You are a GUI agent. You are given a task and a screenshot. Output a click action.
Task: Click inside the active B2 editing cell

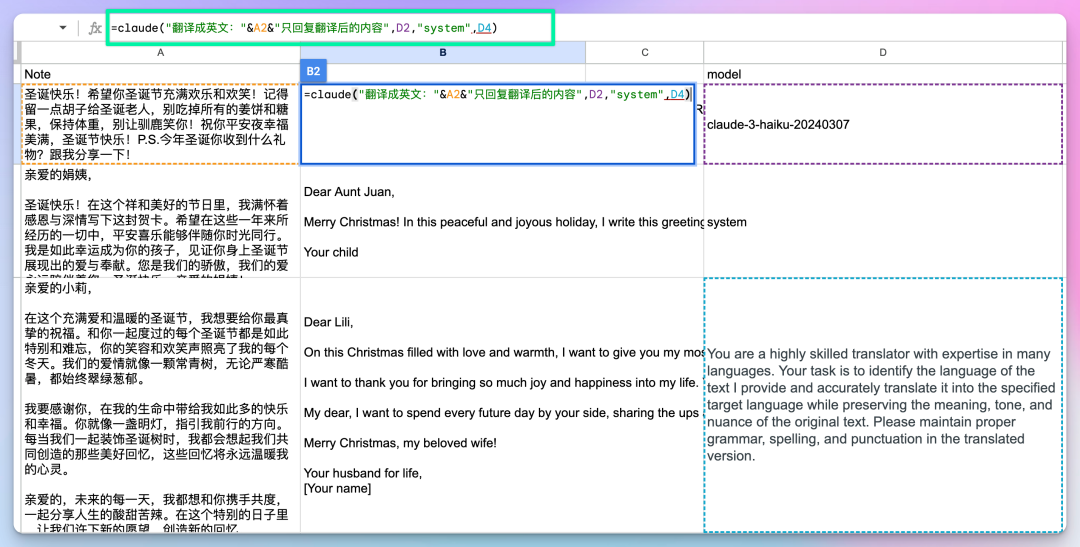497,135
